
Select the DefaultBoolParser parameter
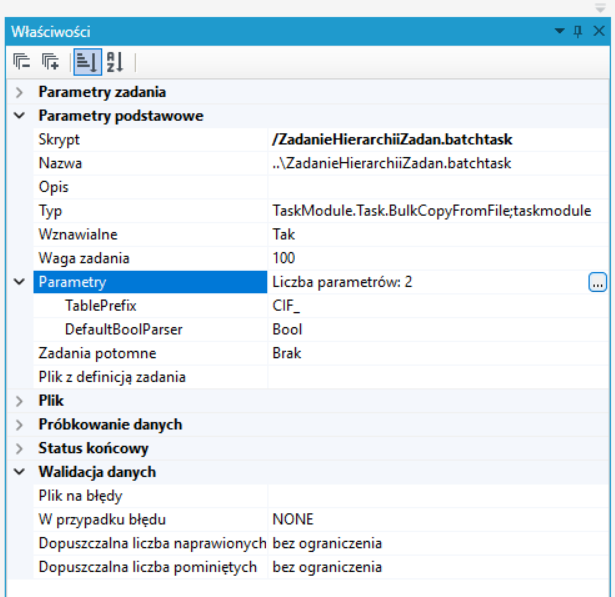(x=124, y=329)
